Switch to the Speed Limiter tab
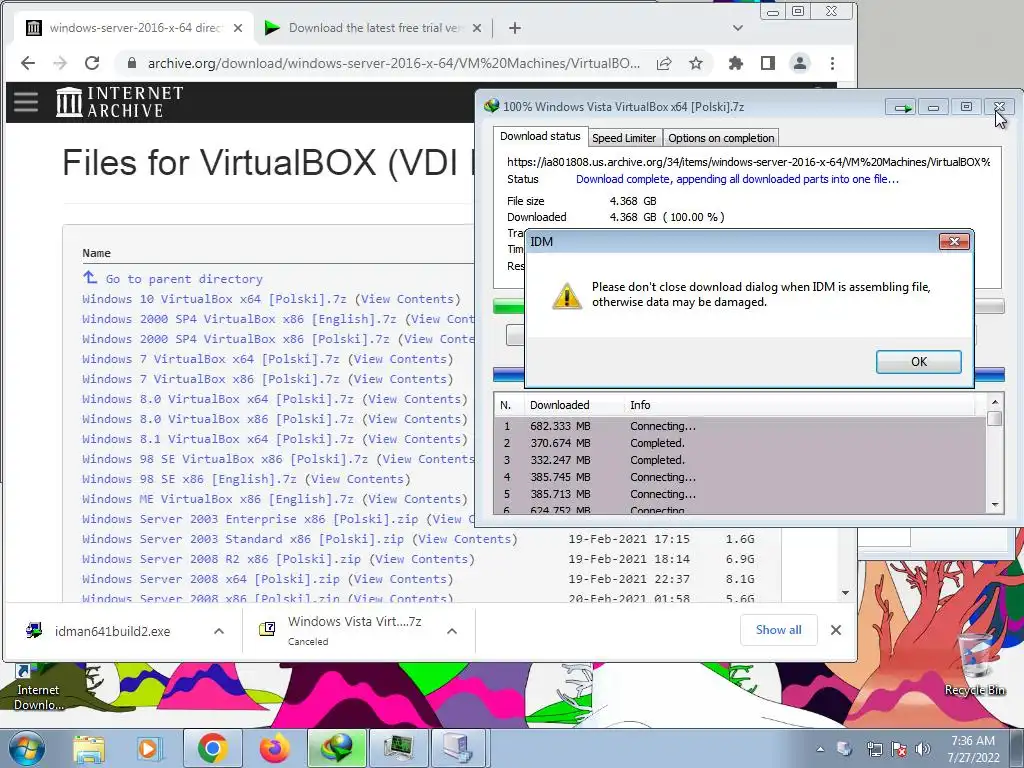1024x768 pixels. pyautogui.click(x=624, y=138)
